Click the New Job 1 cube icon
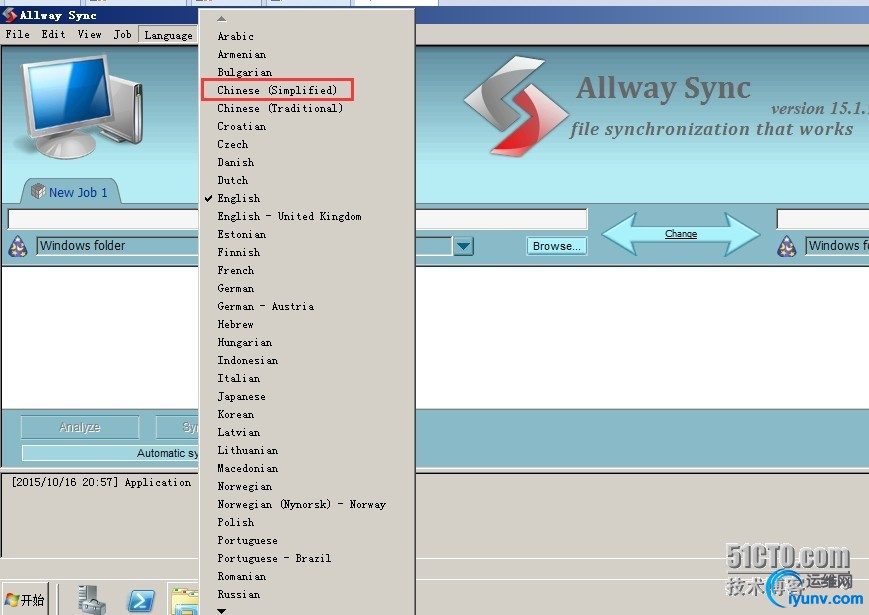Image resolution: width=869 pixels, height=615 pixels. pos(38,191)
